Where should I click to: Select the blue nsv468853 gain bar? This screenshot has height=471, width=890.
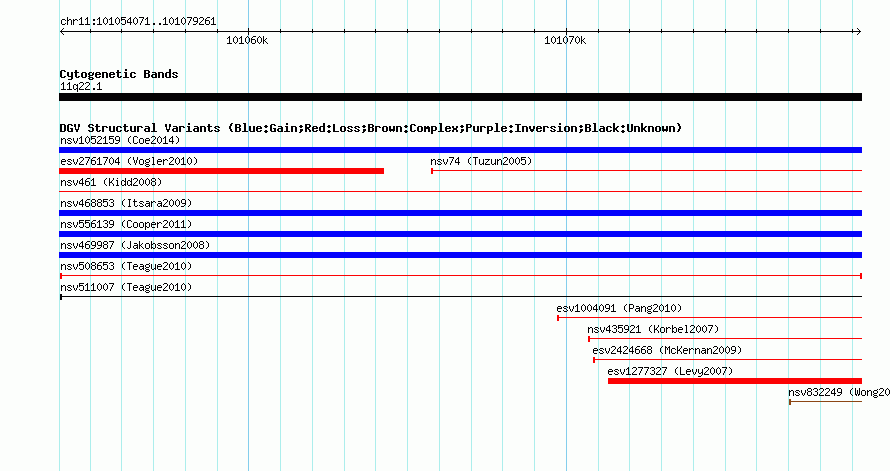coord(460,213)
